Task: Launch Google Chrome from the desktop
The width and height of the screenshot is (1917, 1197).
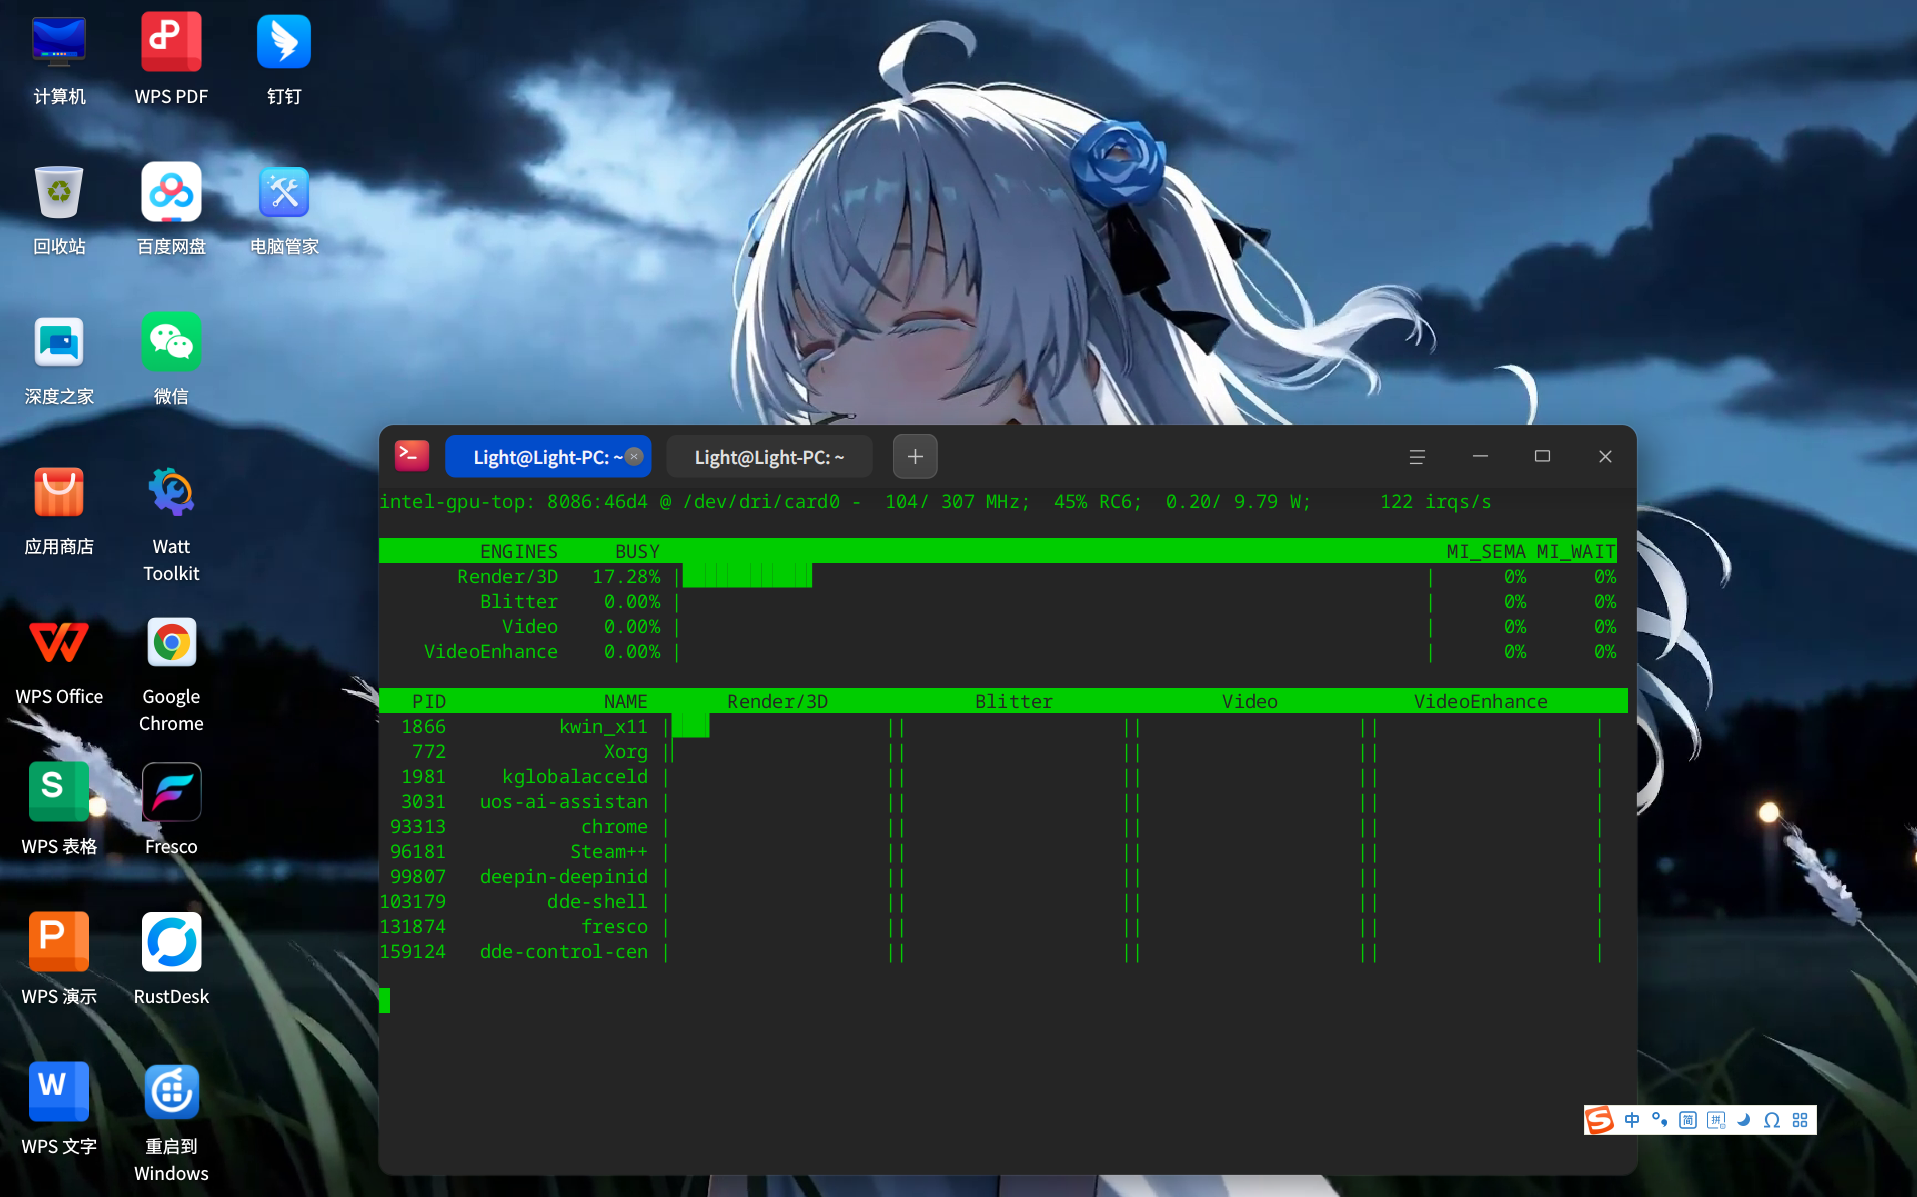Action: tap(171, 673)
